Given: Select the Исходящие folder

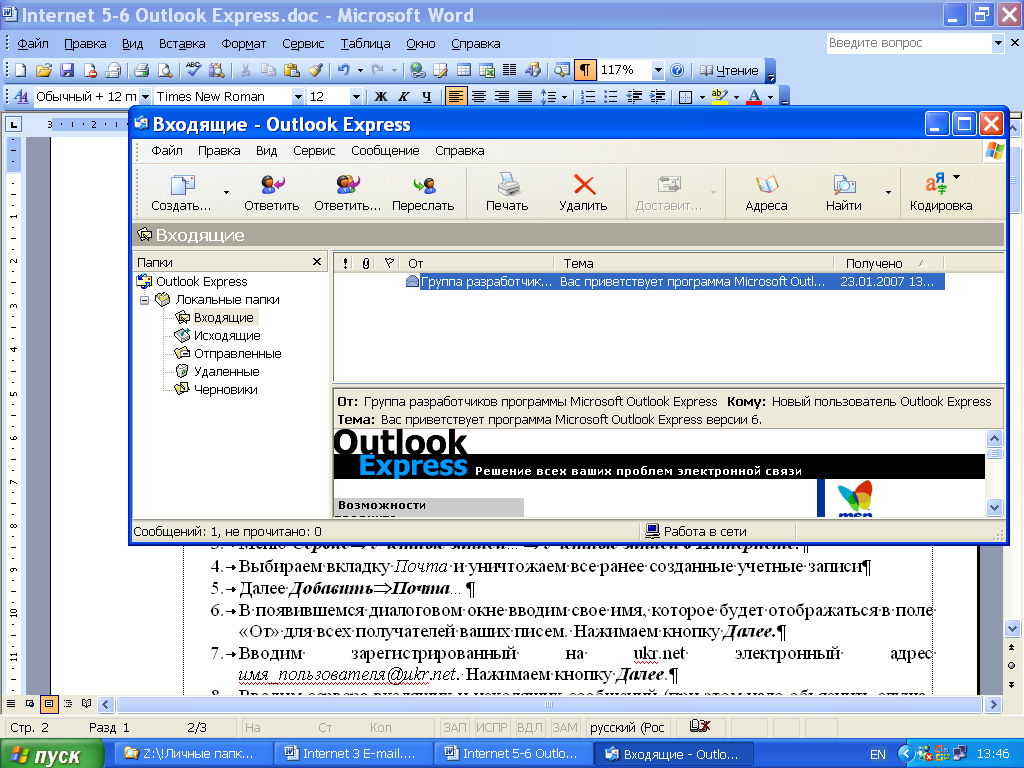Looking at the screenshot, I should (227, 336).
